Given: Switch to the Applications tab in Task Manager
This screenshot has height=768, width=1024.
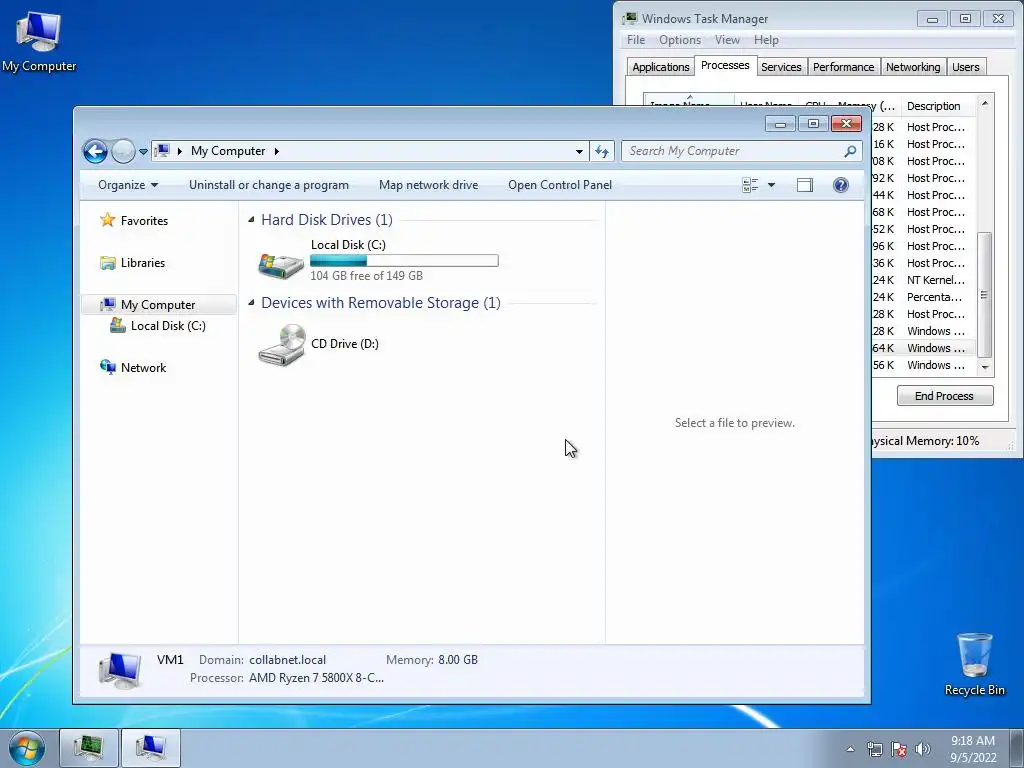Looking at the screenshot, I should (x=660, y=67).
